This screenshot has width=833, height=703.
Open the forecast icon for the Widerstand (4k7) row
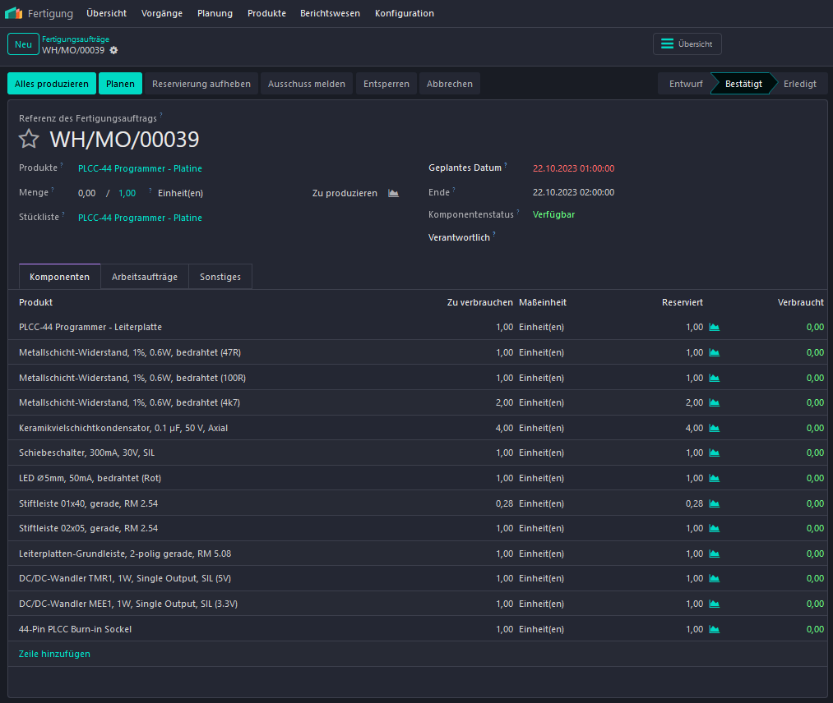pyautogui.click(x=715, y=403)
